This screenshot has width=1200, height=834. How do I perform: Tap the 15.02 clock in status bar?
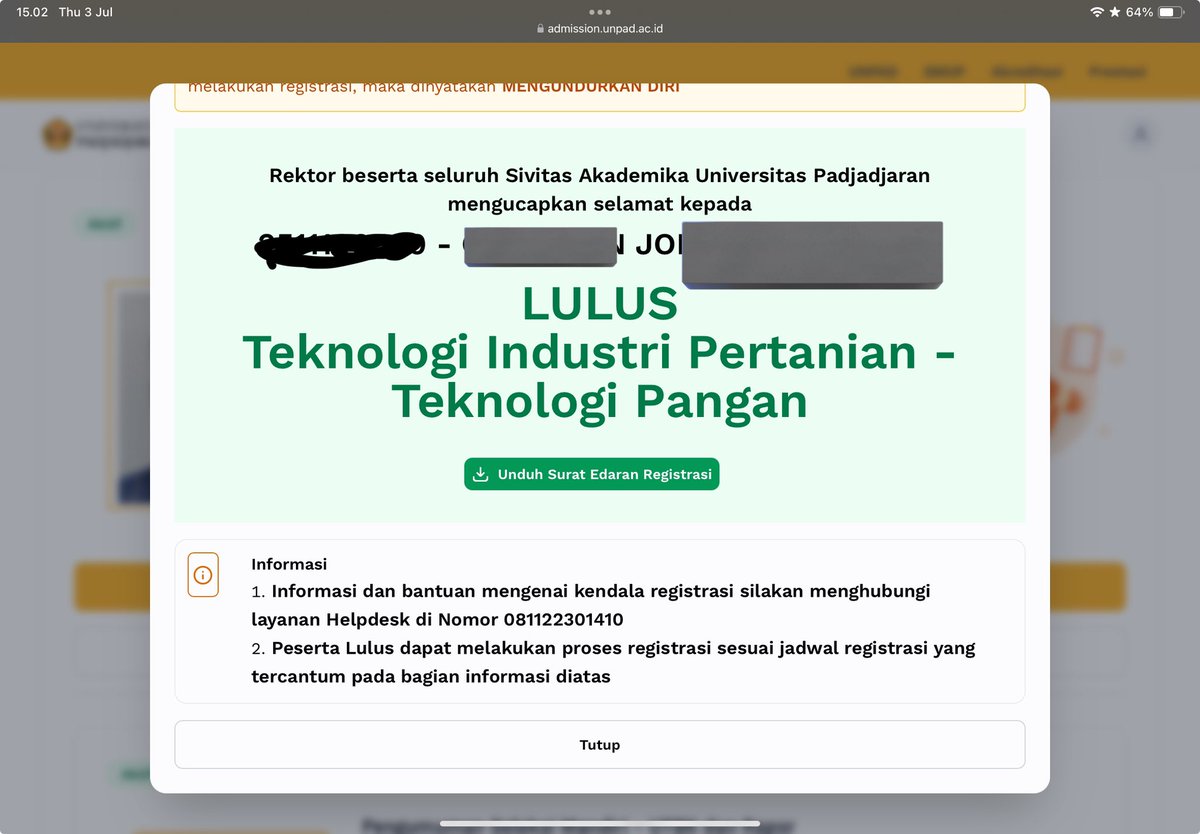tap(32, 12)
